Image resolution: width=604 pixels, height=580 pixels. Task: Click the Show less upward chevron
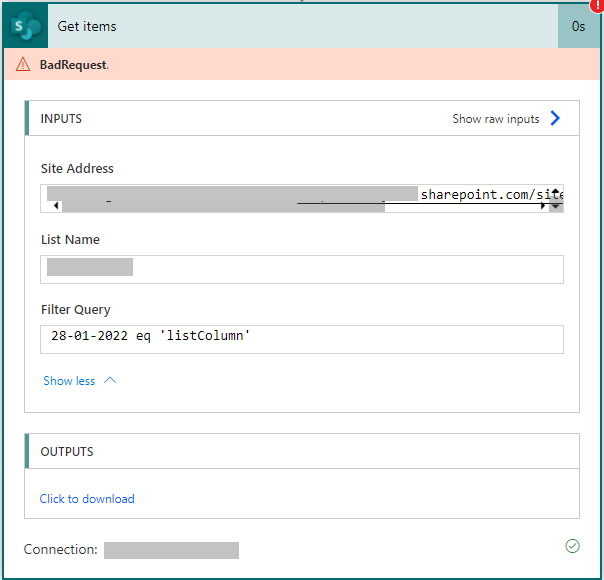click(110, 380)
